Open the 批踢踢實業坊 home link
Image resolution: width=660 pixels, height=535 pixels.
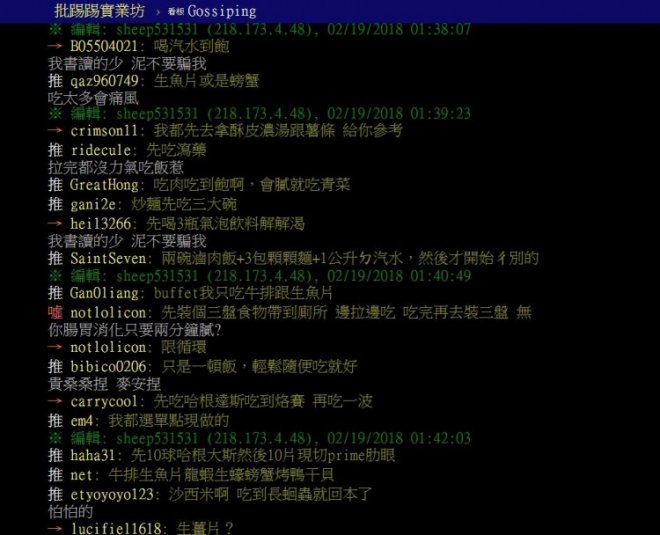click(99, 11)
